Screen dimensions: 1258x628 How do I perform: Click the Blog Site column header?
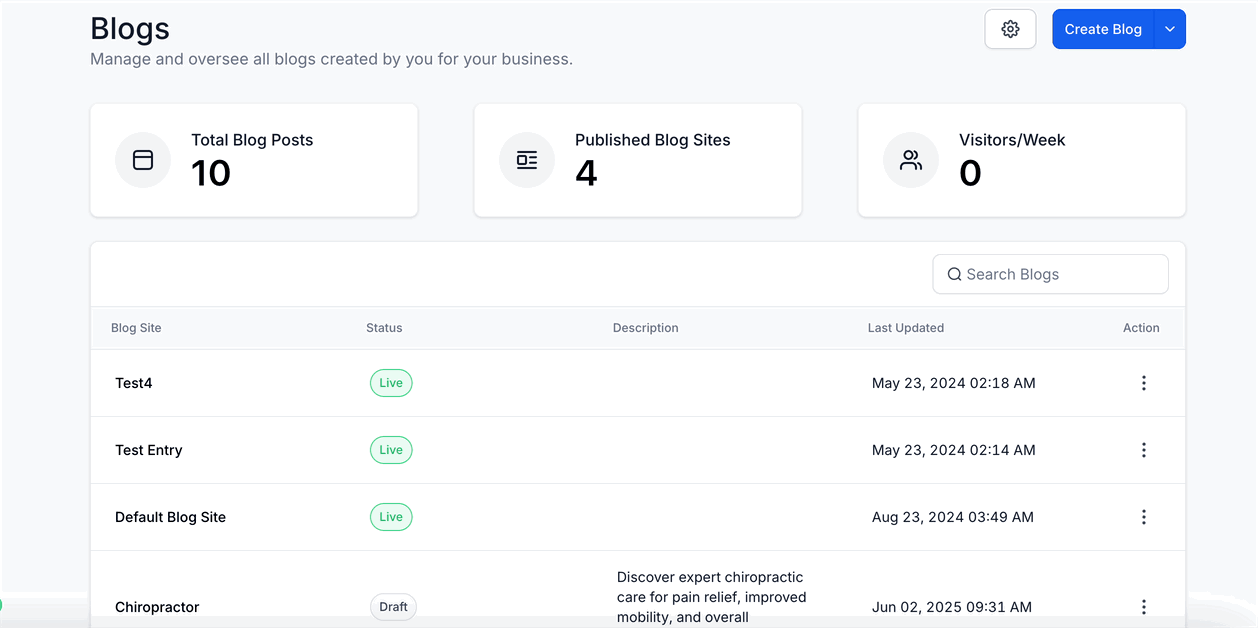[136, 328]
